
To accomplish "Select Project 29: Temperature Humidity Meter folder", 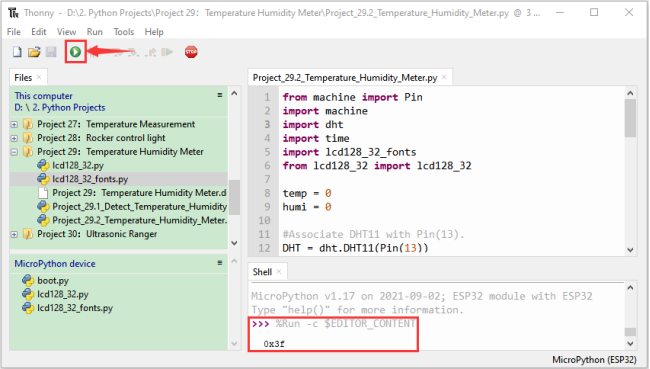I will tap(120, 152).
